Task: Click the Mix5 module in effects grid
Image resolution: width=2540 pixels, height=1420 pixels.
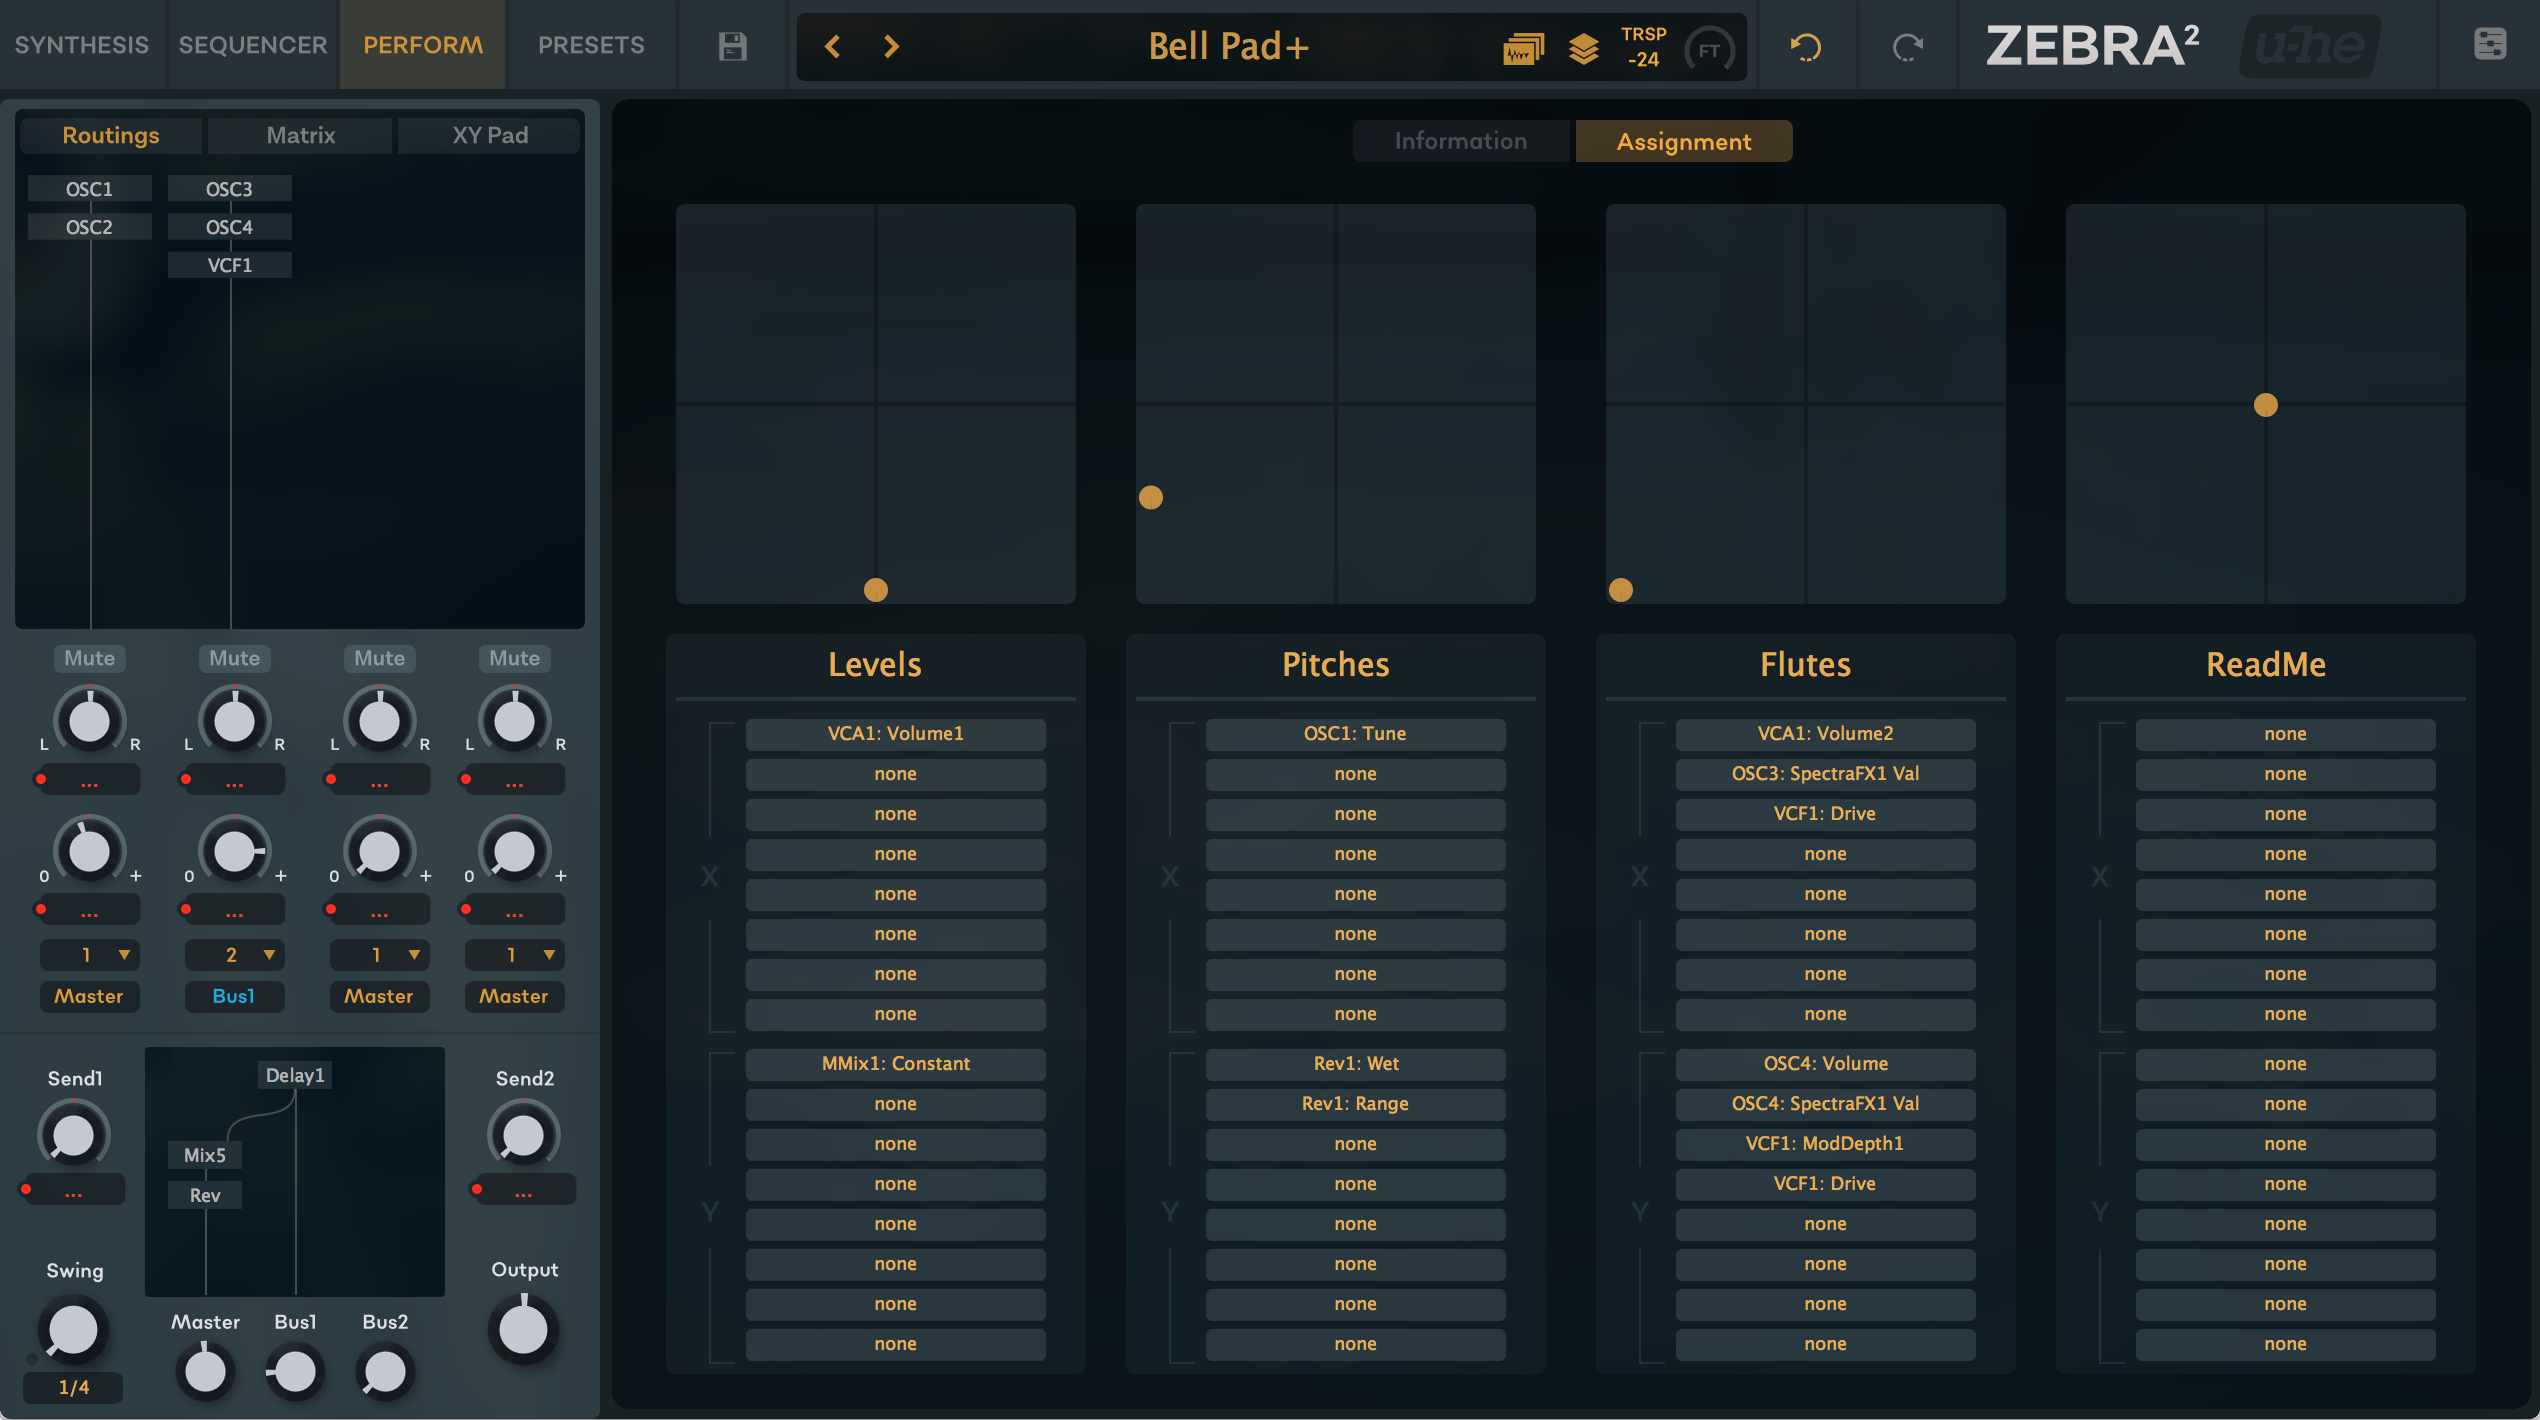Action: [205, 1155]
